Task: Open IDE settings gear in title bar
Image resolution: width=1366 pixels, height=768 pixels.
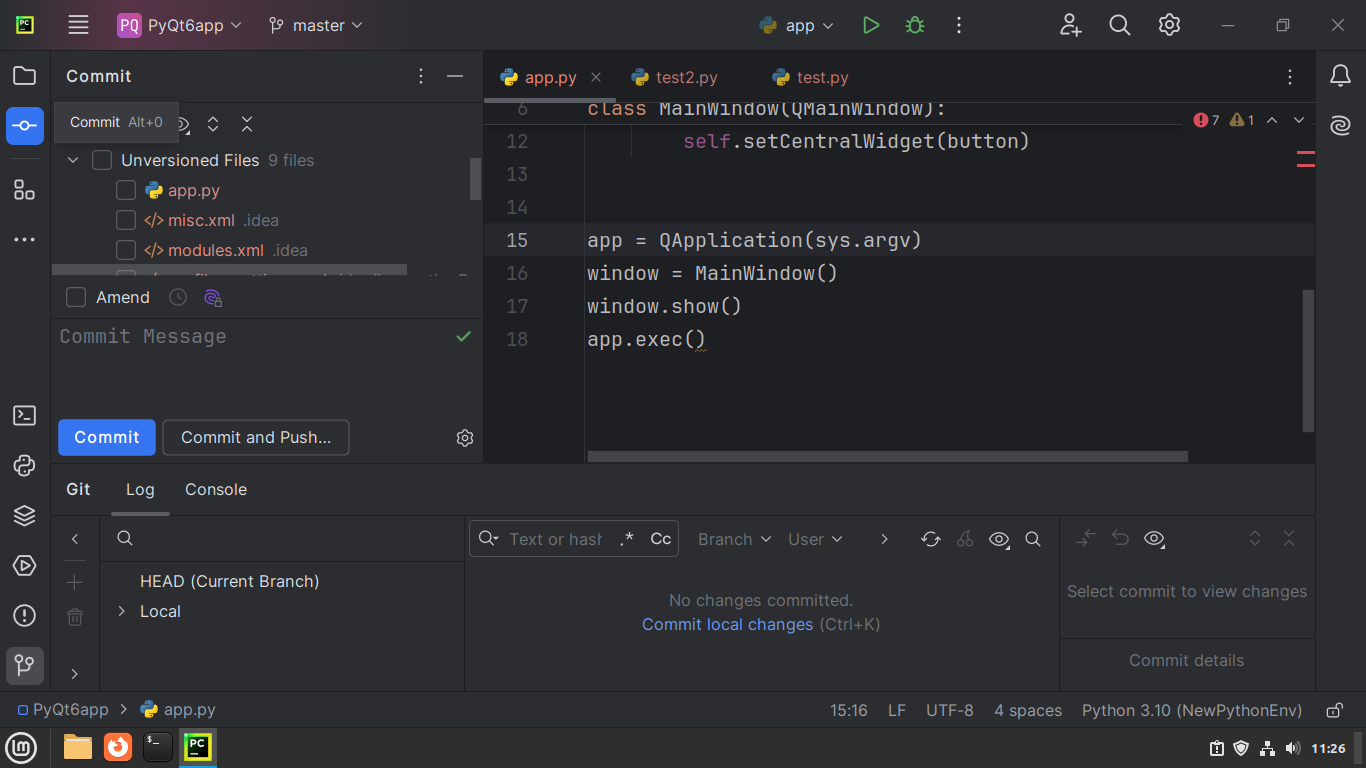Action: 1169,26
